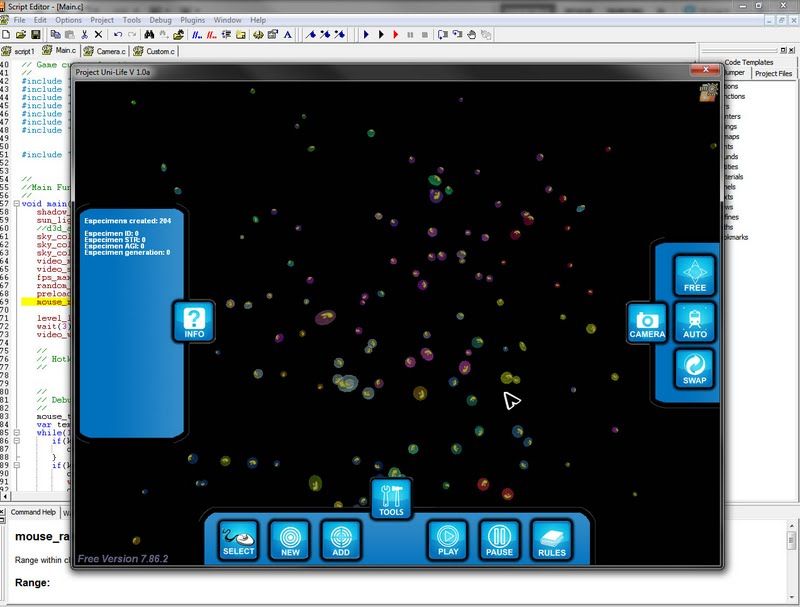Click the ADD specimen icon
The width and height of the screenshot is (800, 607).
click(x=341, y=540)
